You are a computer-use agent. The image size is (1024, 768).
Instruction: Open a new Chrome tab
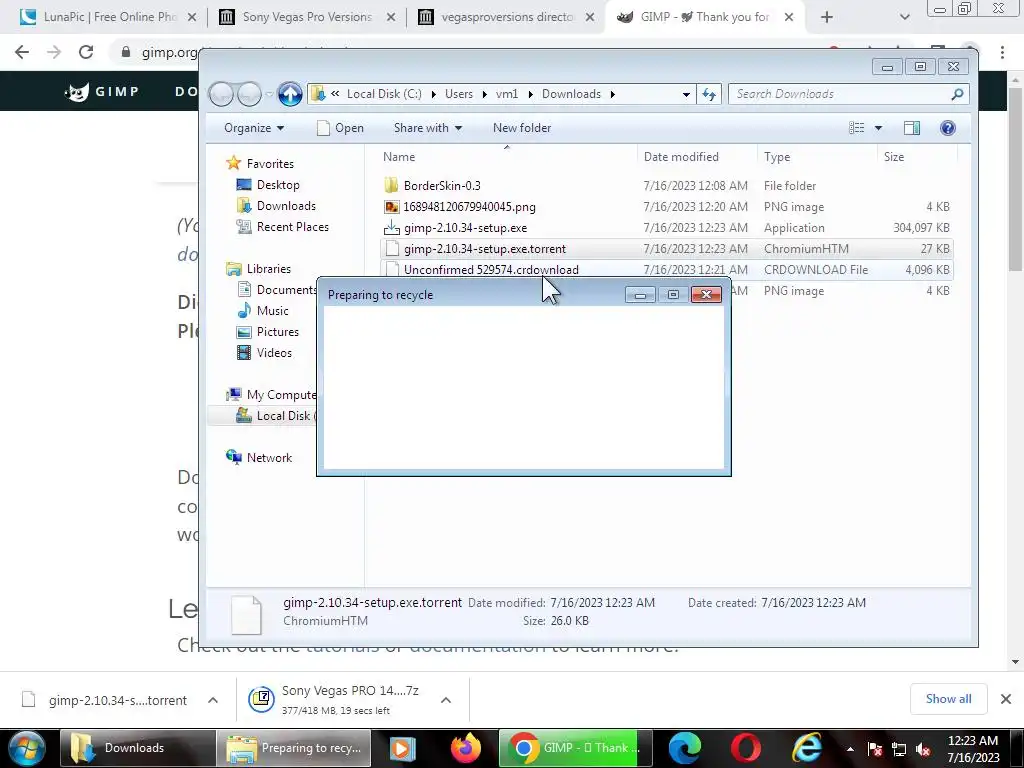point(827,18)
